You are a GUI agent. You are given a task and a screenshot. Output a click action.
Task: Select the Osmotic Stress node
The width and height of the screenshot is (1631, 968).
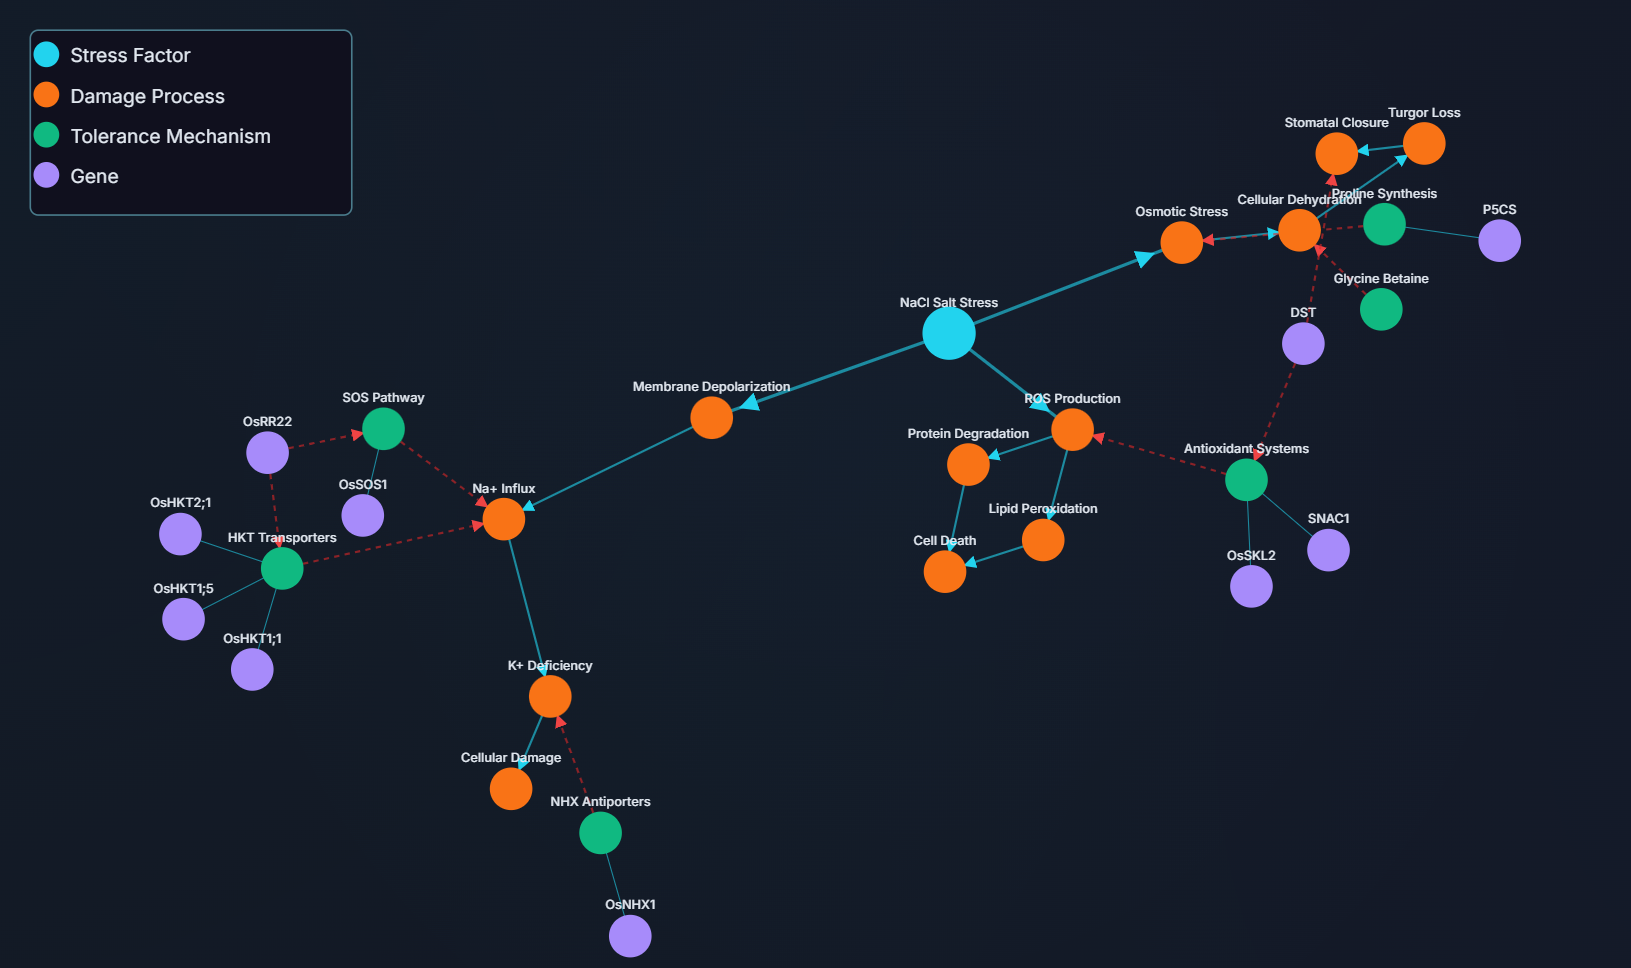[x=1181, y=243]
